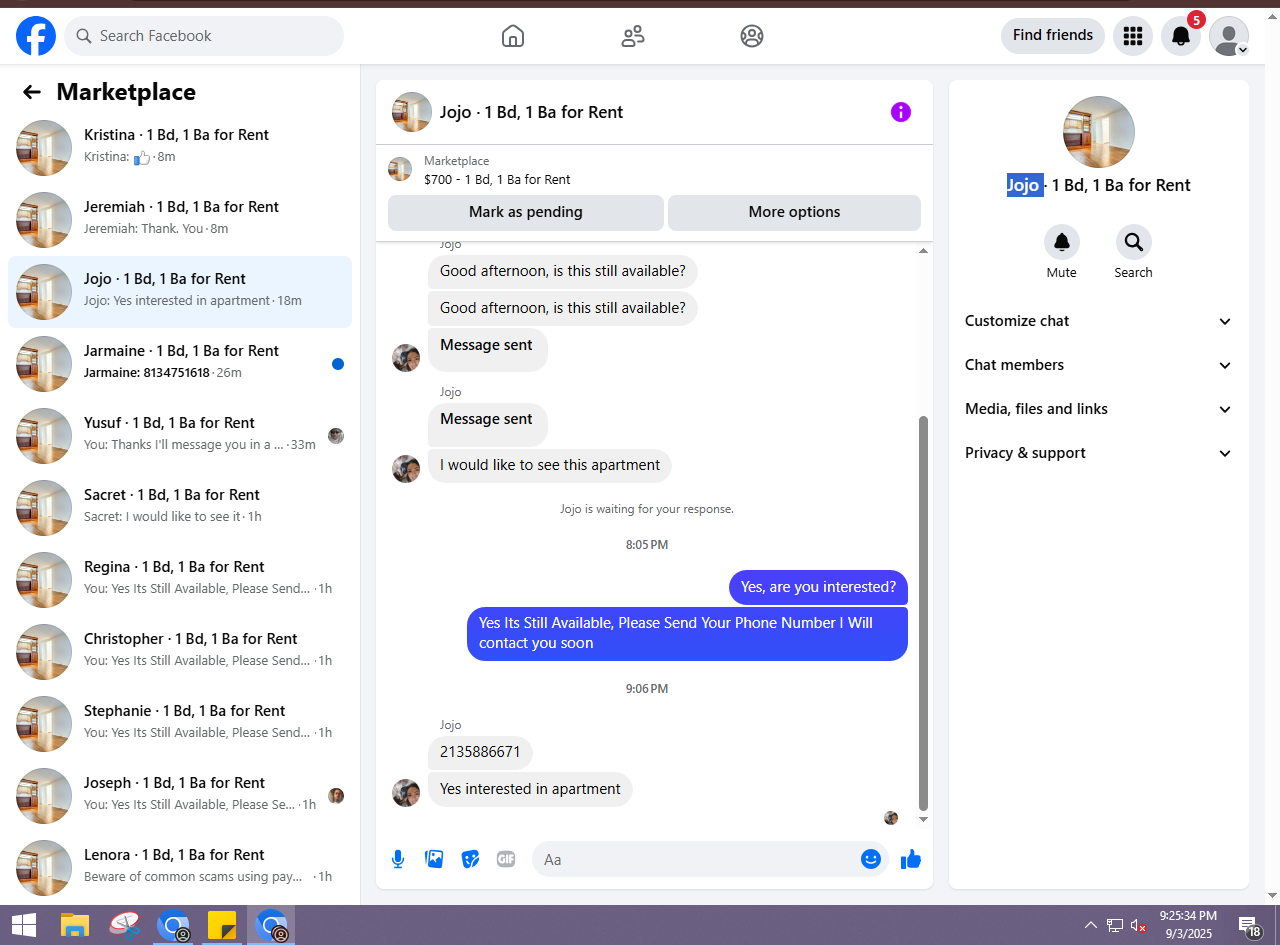This screenshot has width=1280, height=945.
Task: Choose a sticker to send
Action: click(x=470, y=859)
